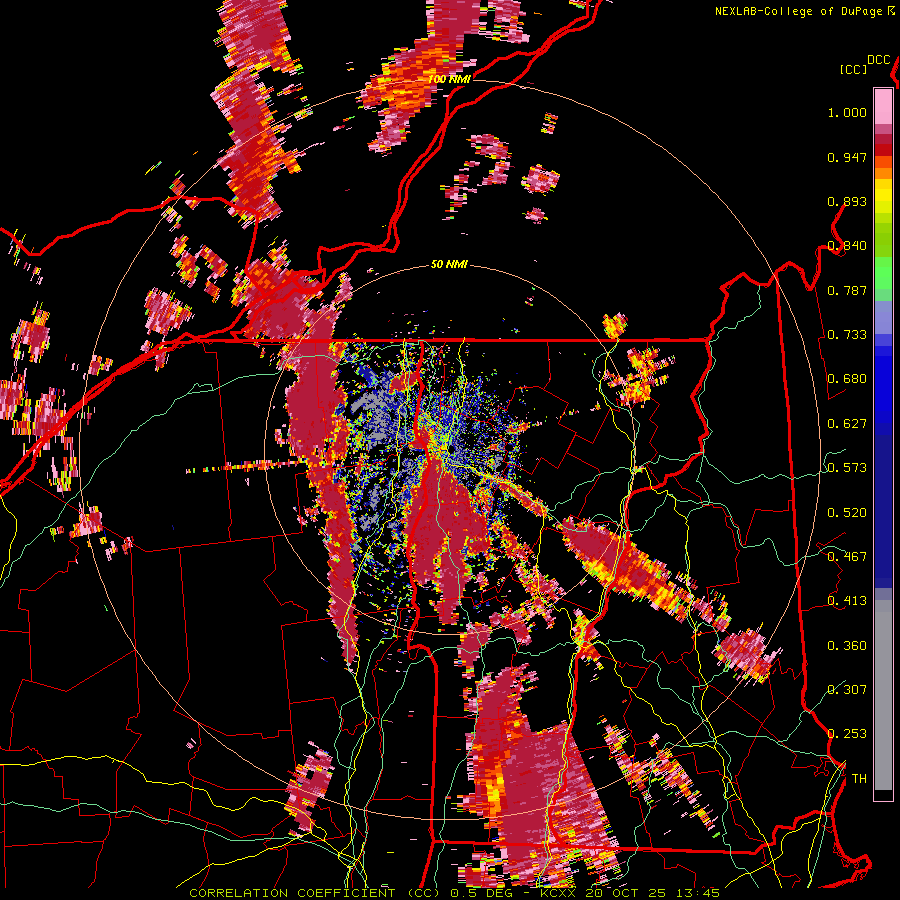Click the [CC] label above the color scale
Screen dimensions: 900x900
coord(853,69)
